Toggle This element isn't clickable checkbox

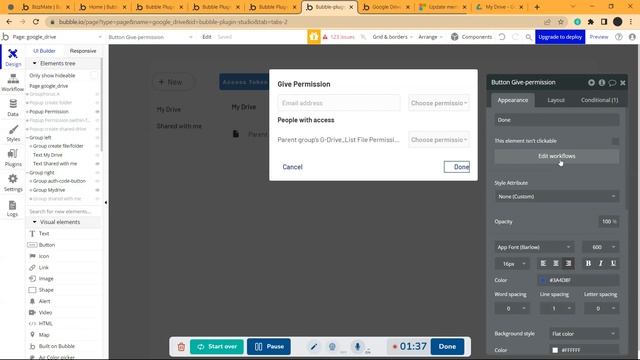(615, 141)
